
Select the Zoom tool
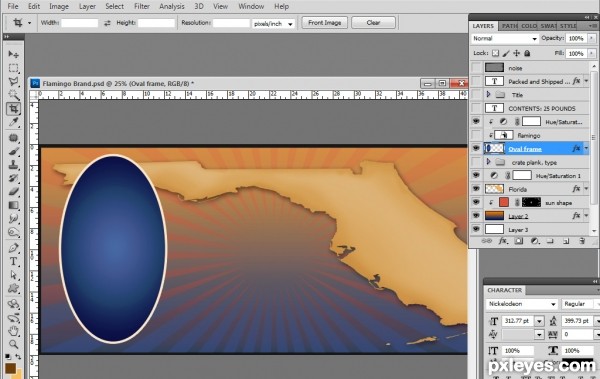(13, 344)
